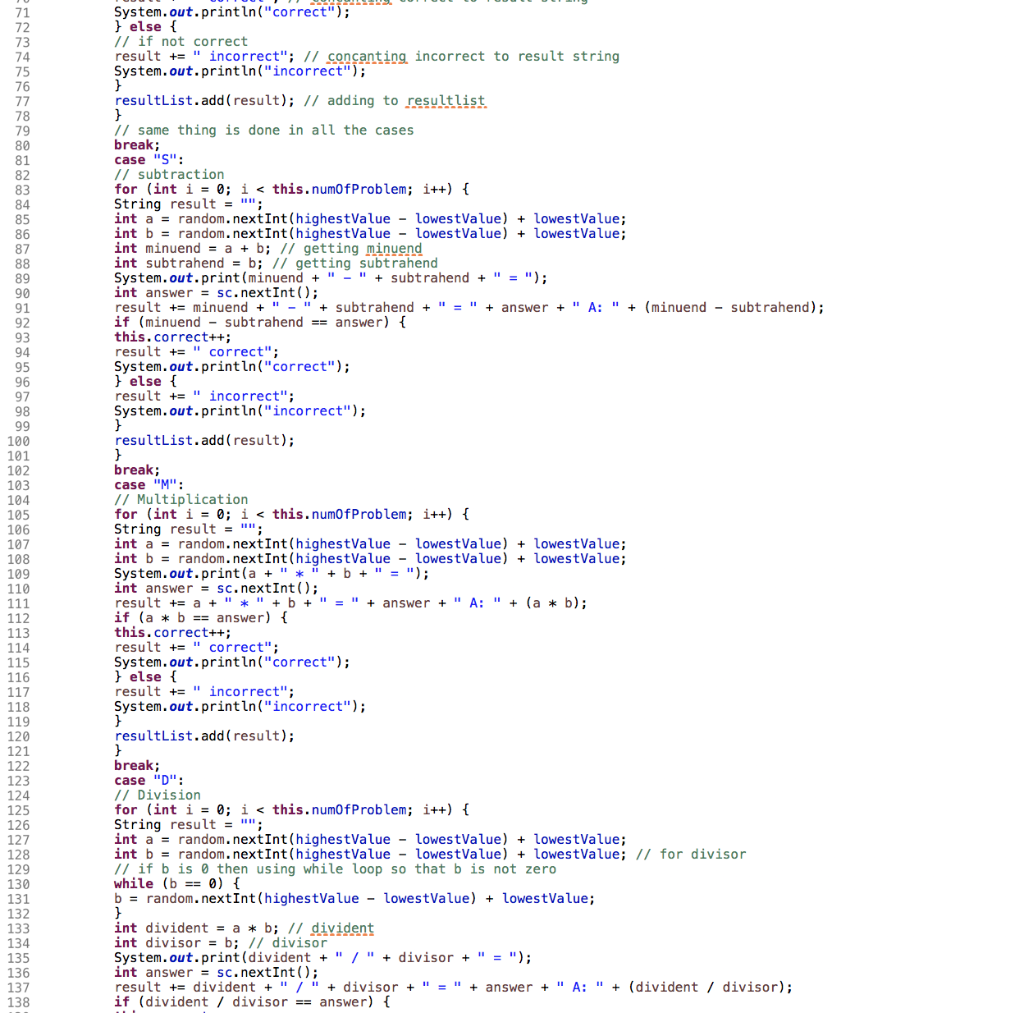Click the underlined word 'minuend' in line 87 comment
This screenshot has width=1024, height=1013.
click(393, 248)
